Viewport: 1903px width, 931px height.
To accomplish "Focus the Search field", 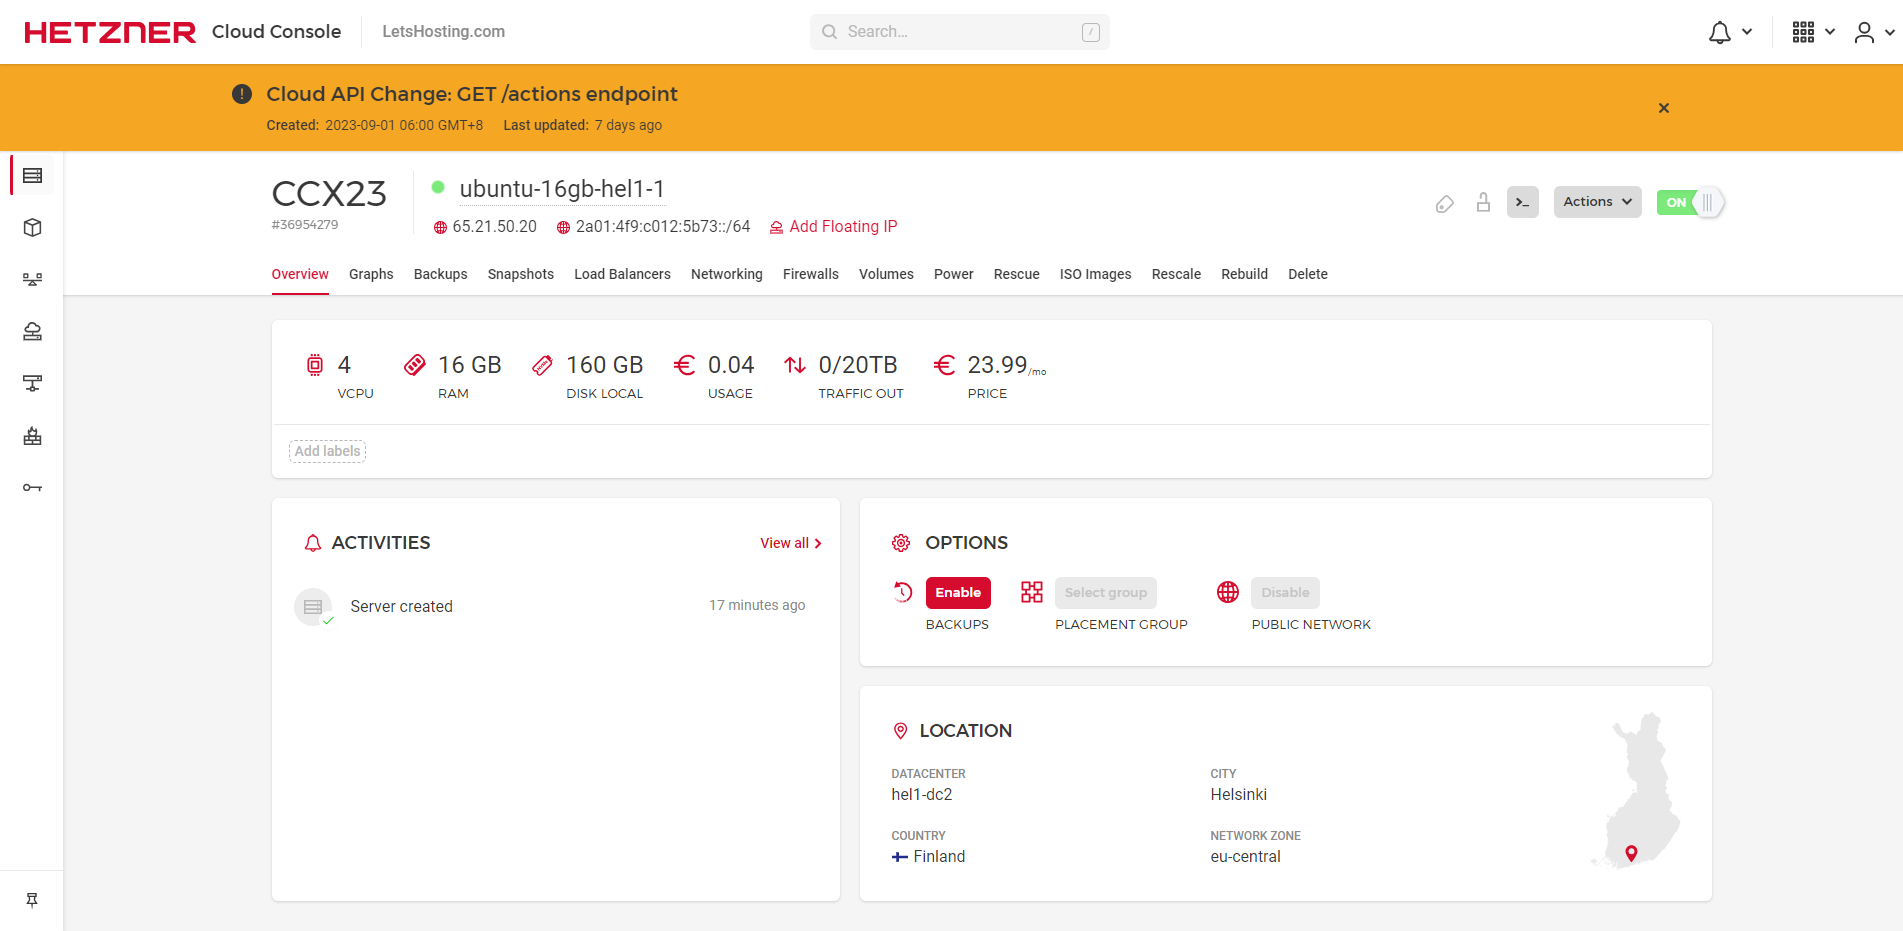I will (959, 32).
